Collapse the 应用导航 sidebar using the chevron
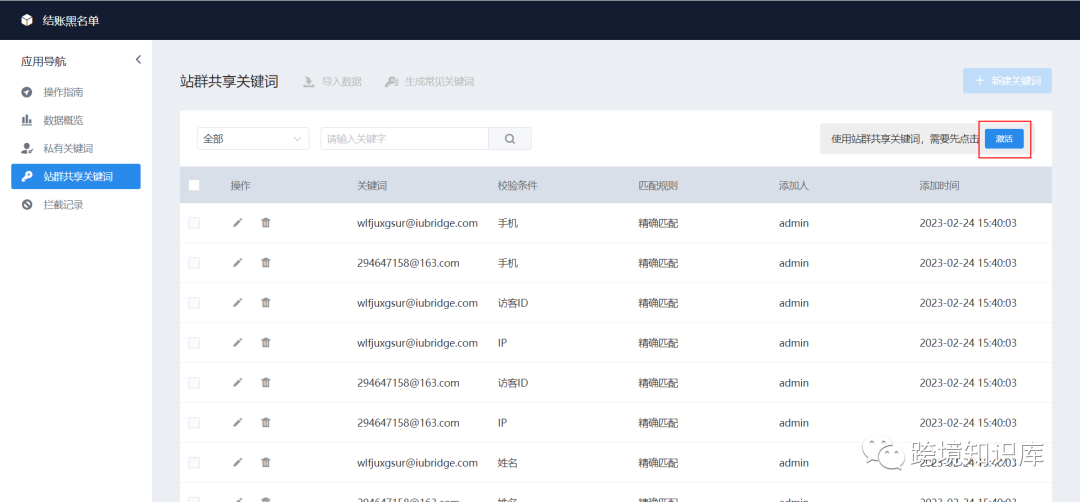The width and height of the screenshot is (1080, 502). coord(138,60)
